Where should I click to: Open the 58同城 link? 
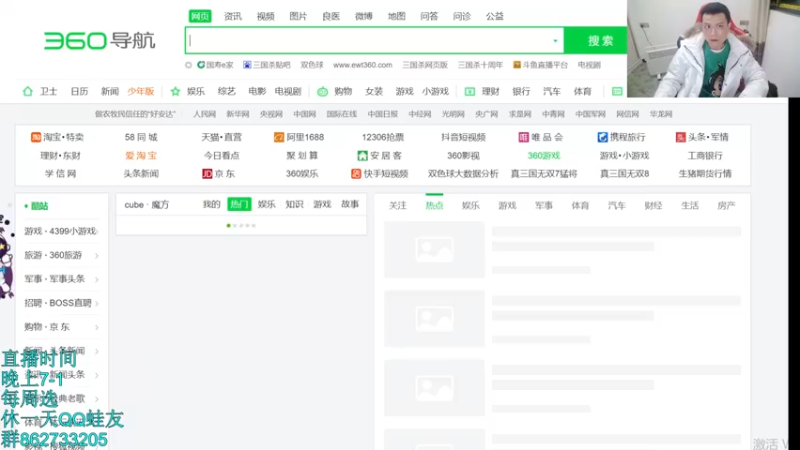[x=141, y=137]
